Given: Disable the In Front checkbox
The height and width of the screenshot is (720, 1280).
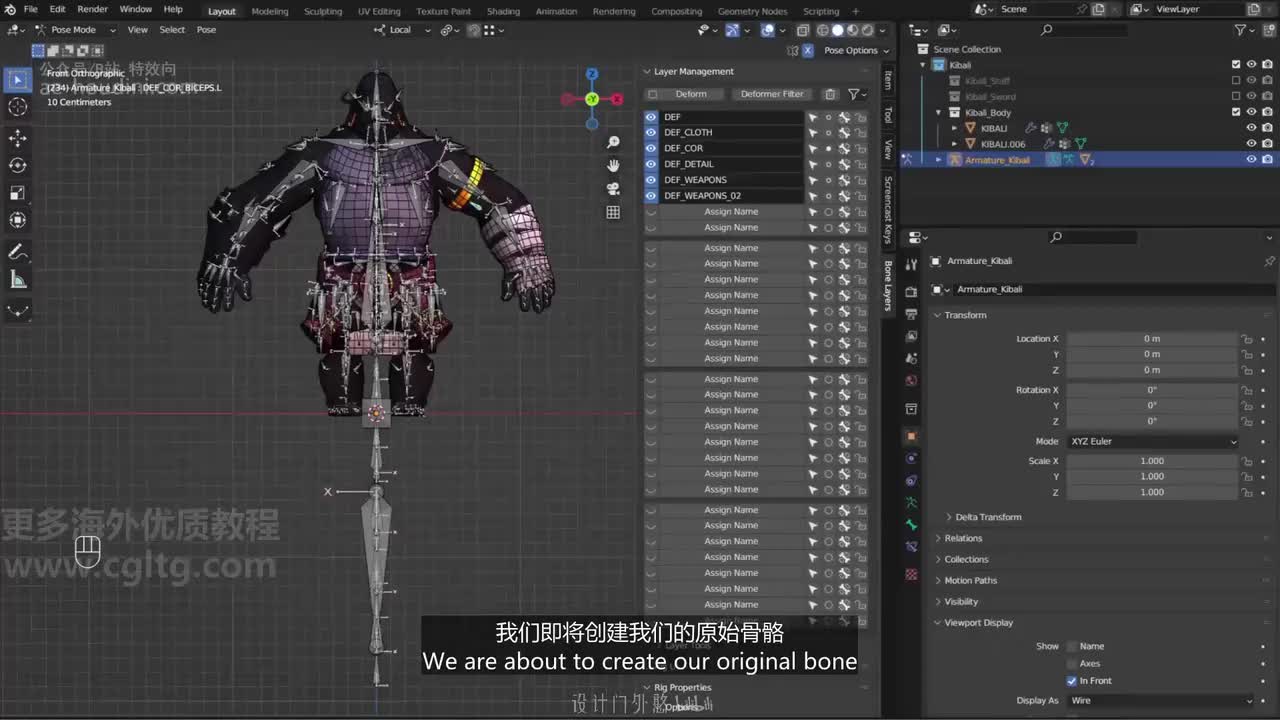Looking at the screenshot, I should pyautogui.click(x=1072, y=681).
